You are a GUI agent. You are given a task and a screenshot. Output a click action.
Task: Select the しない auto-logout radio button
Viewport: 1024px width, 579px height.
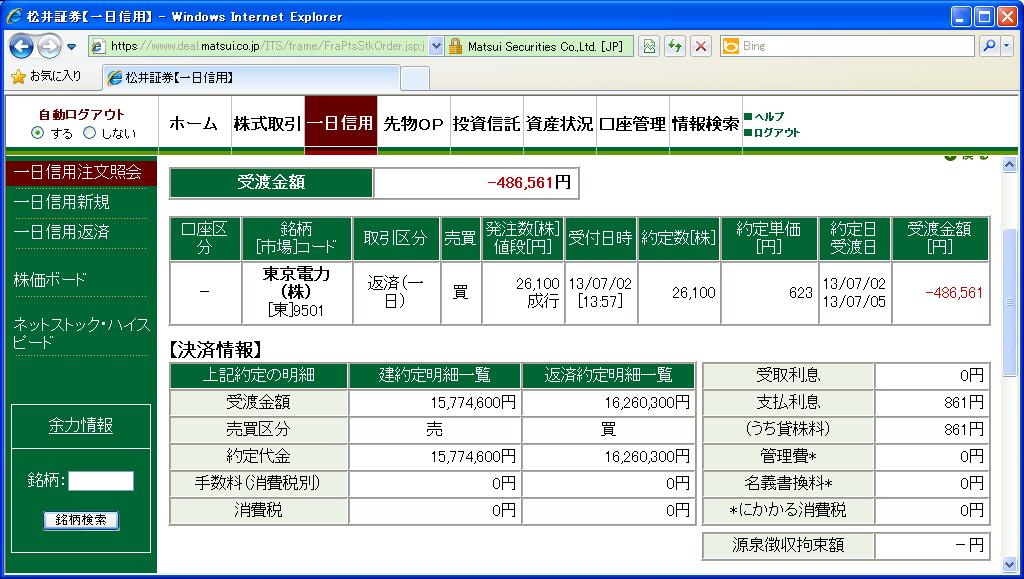[89, 133]
